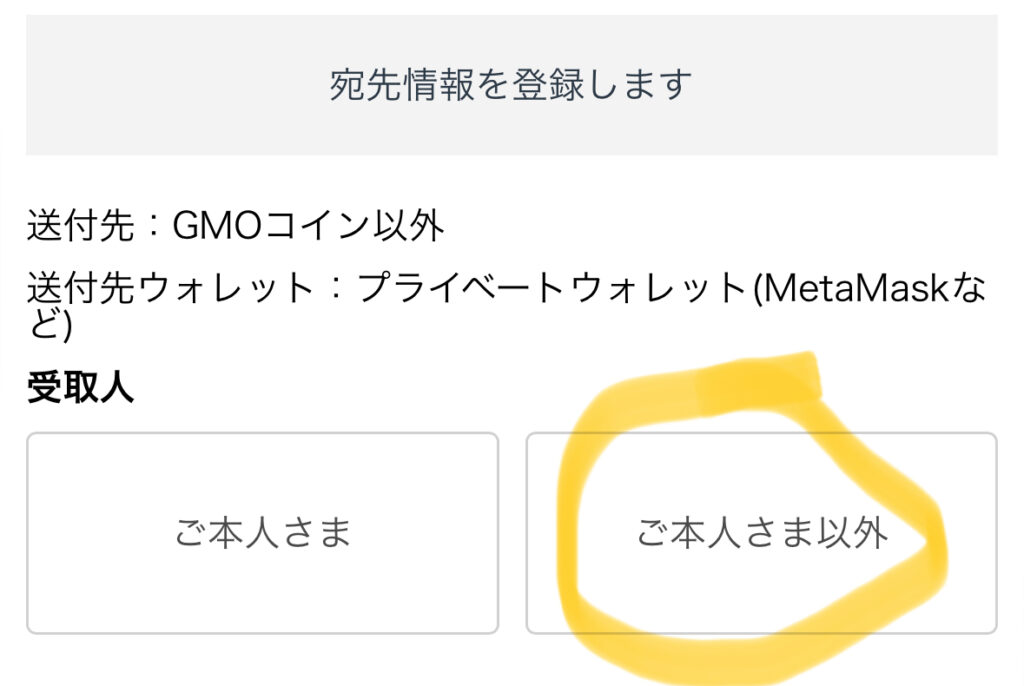Select the ご本人さま recipient option

(x=262, y=532)
